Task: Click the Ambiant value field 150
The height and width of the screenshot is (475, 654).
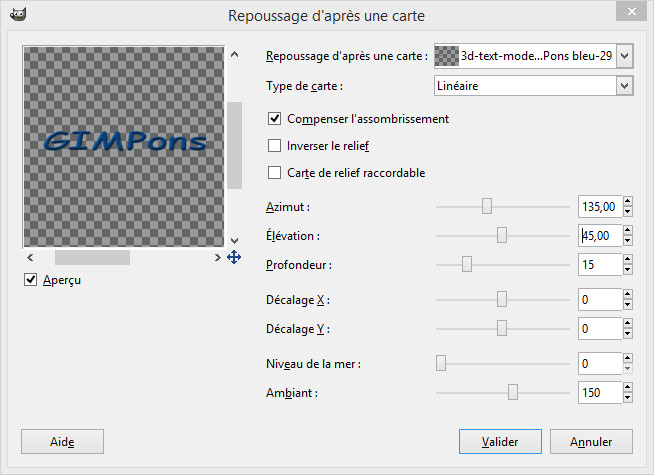Action: pyautogui.click(x=600, y=392)
